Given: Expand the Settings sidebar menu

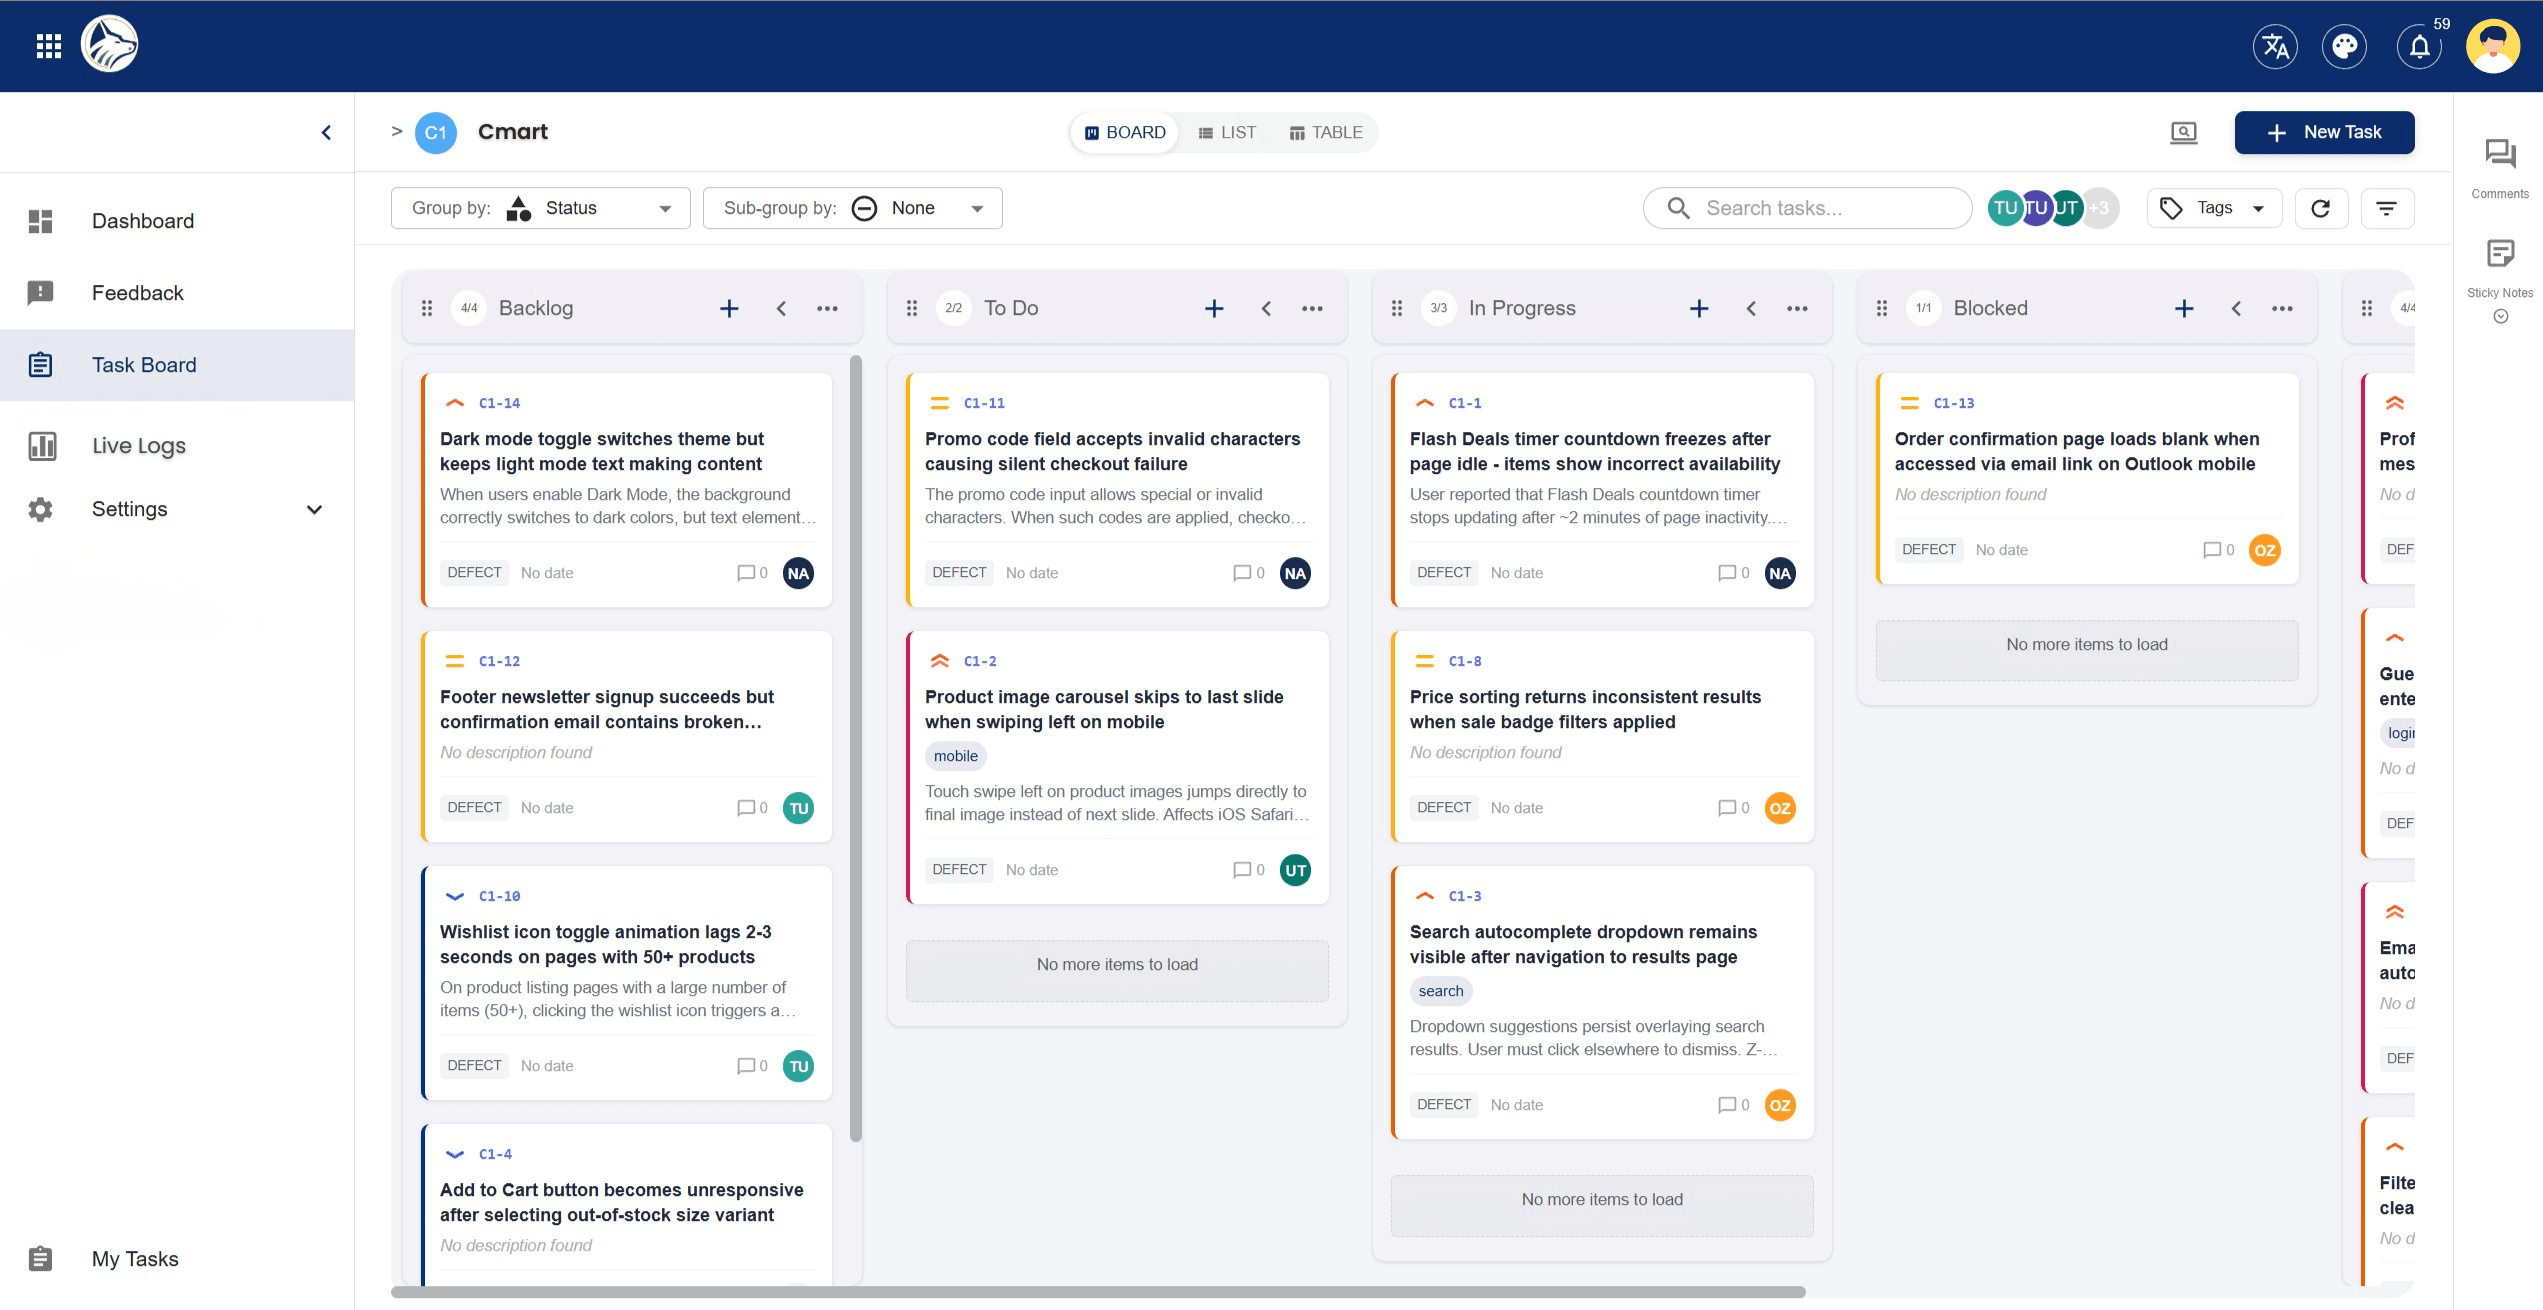Looking at the screenshot, I should tap(314, 509).
